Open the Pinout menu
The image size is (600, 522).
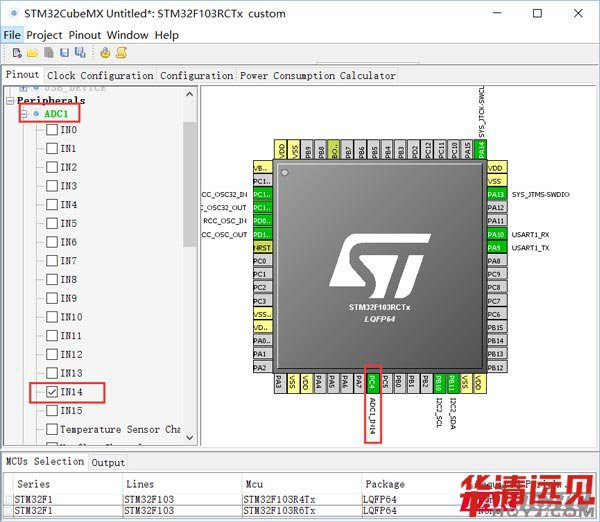[85, 35]
